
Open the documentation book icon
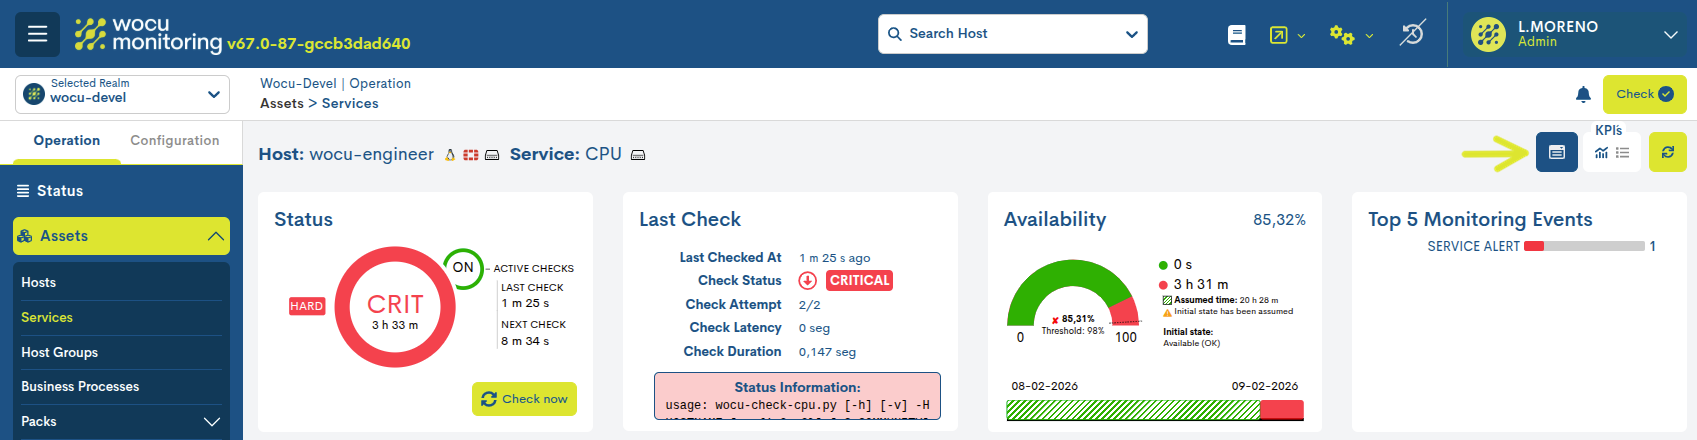pos(1237,35)
